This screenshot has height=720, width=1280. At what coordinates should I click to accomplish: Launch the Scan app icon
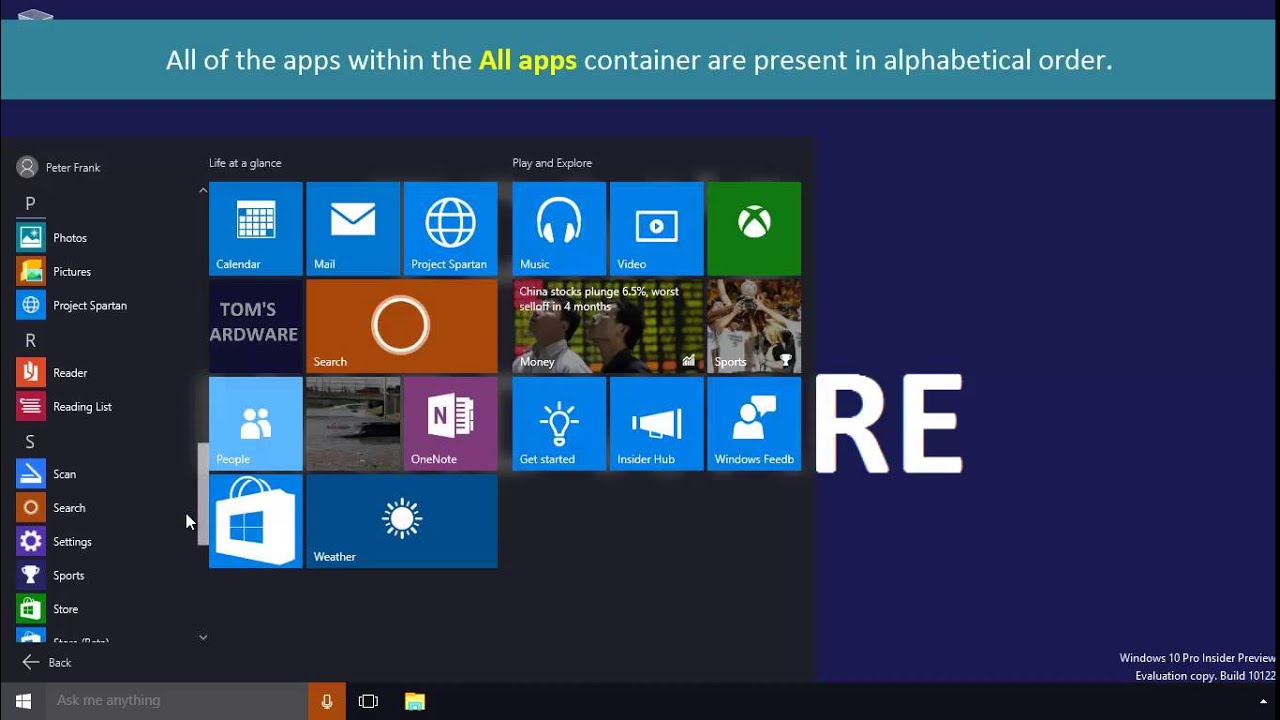[31, 474]
